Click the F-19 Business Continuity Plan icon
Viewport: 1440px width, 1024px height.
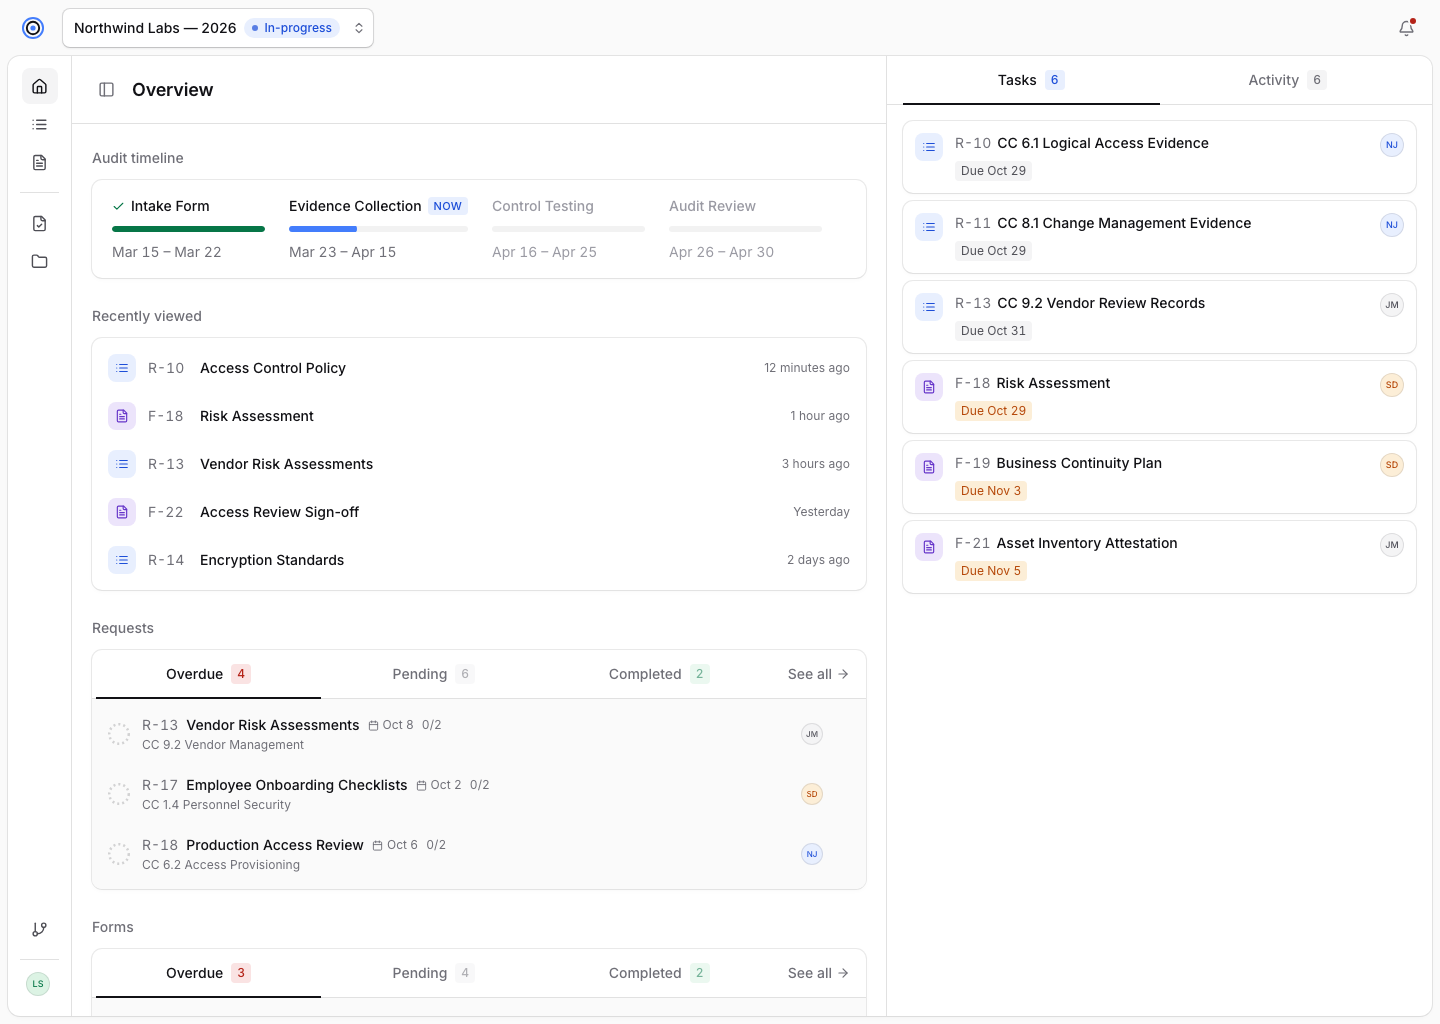click(x=929, y=467)
